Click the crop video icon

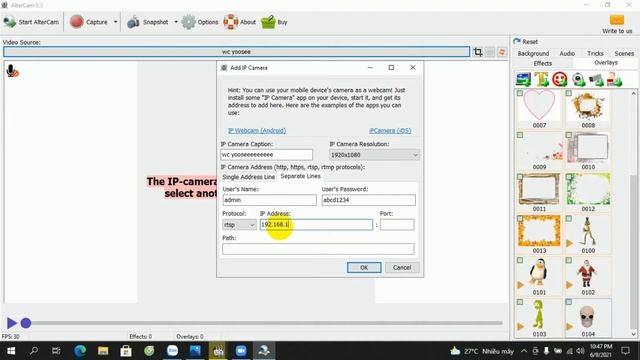(478, 52)
